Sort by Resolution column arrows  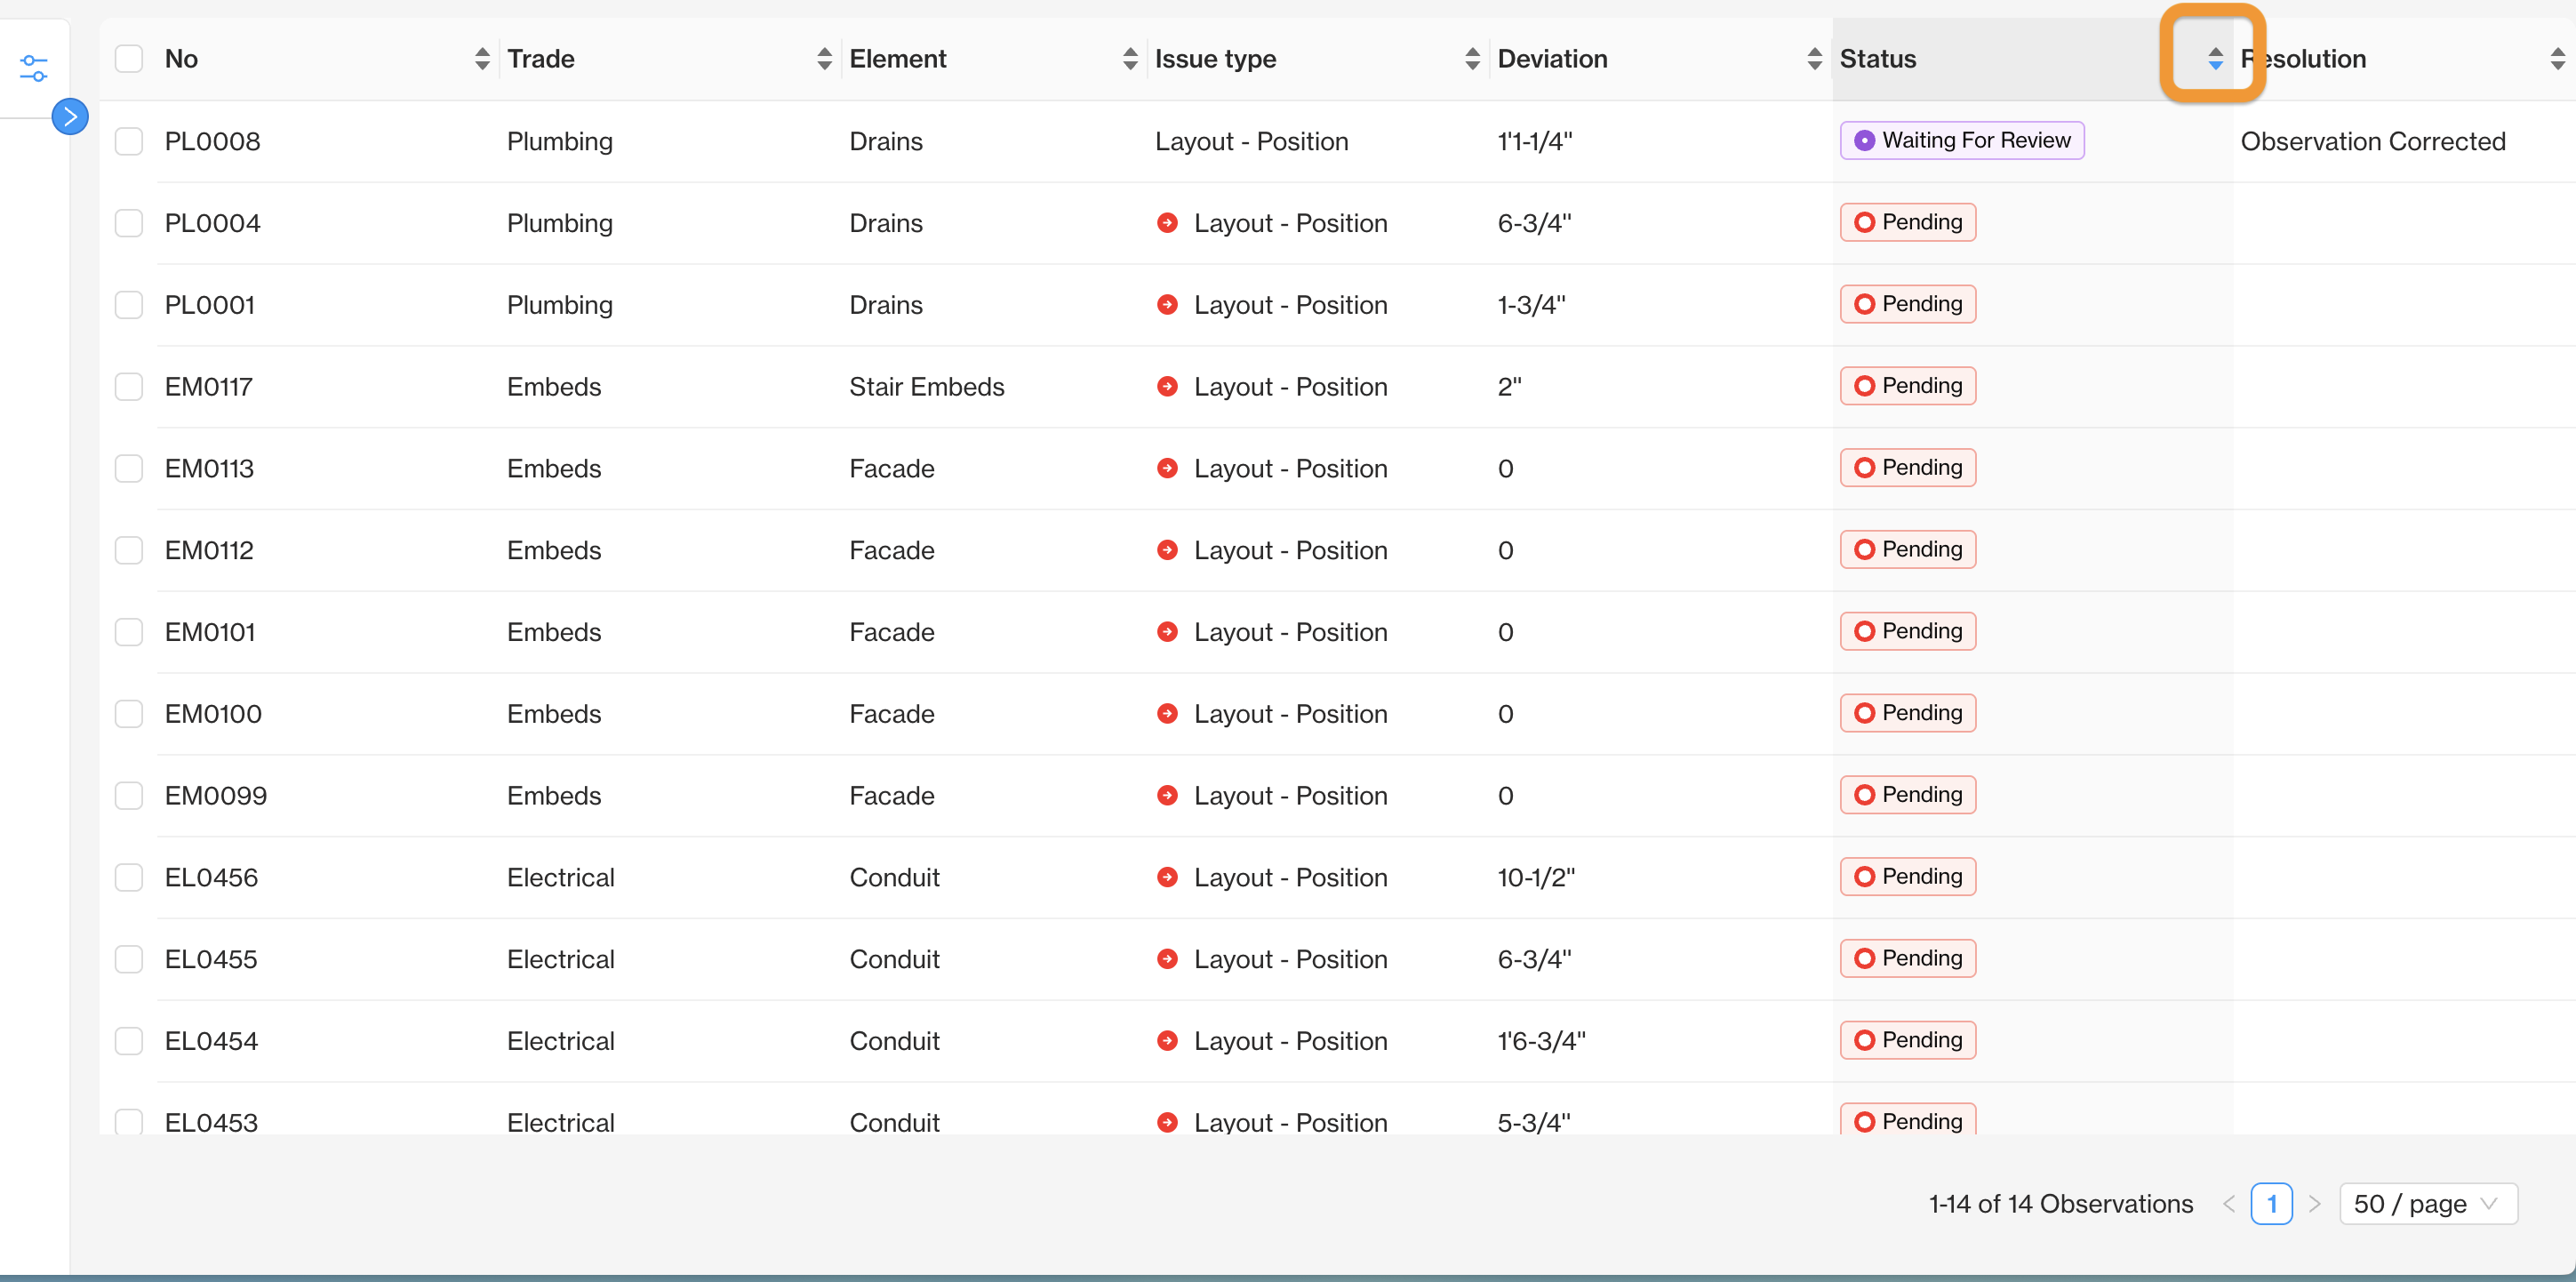(2556, 59)
